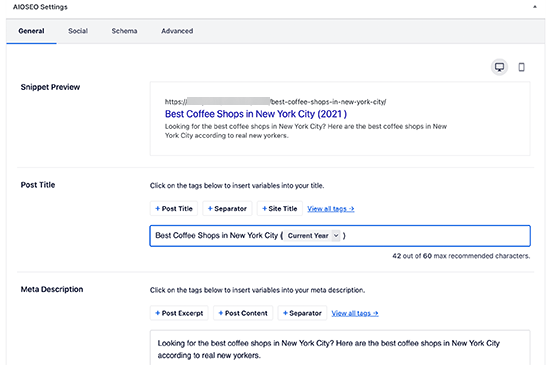550x365 pixels.
Task: Collapse the AIOSEO Settings panel arrow
Action: click(535, 7)
